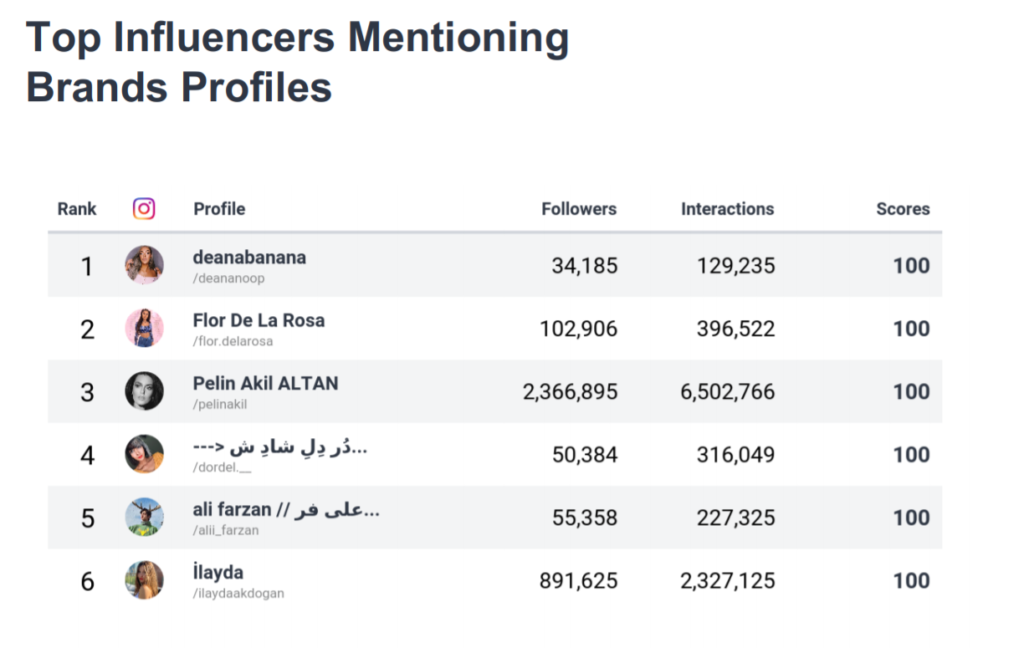Image resolution: width=1024 pixels, height=648 pixels.
Task: Sort by the Followers column header
Action: pyautogui.click(x=579, y=209)
